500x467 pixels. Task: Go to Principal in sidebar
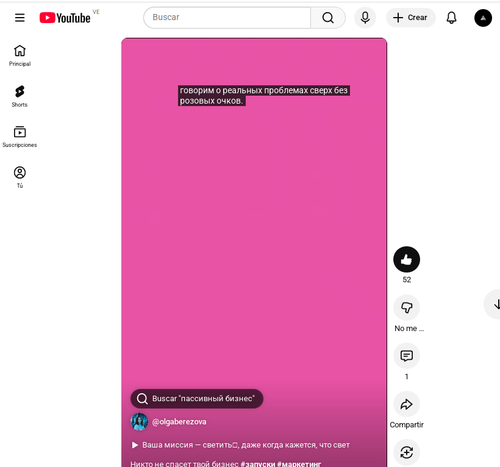20,56
